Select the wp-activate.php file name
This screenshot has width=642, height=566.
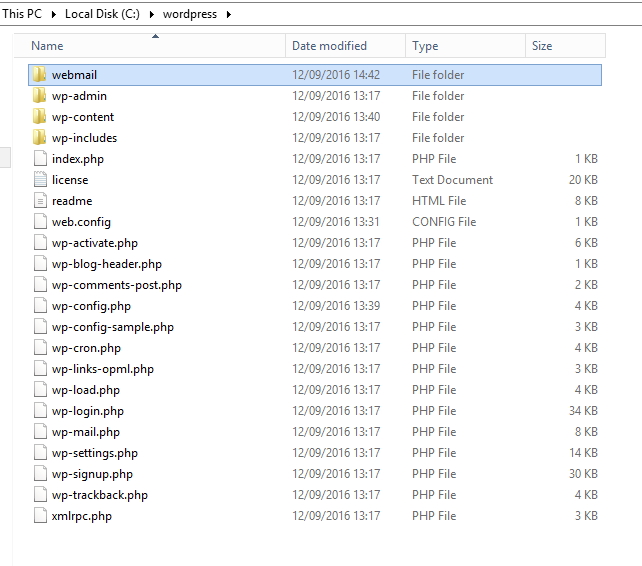coord(95,243)
